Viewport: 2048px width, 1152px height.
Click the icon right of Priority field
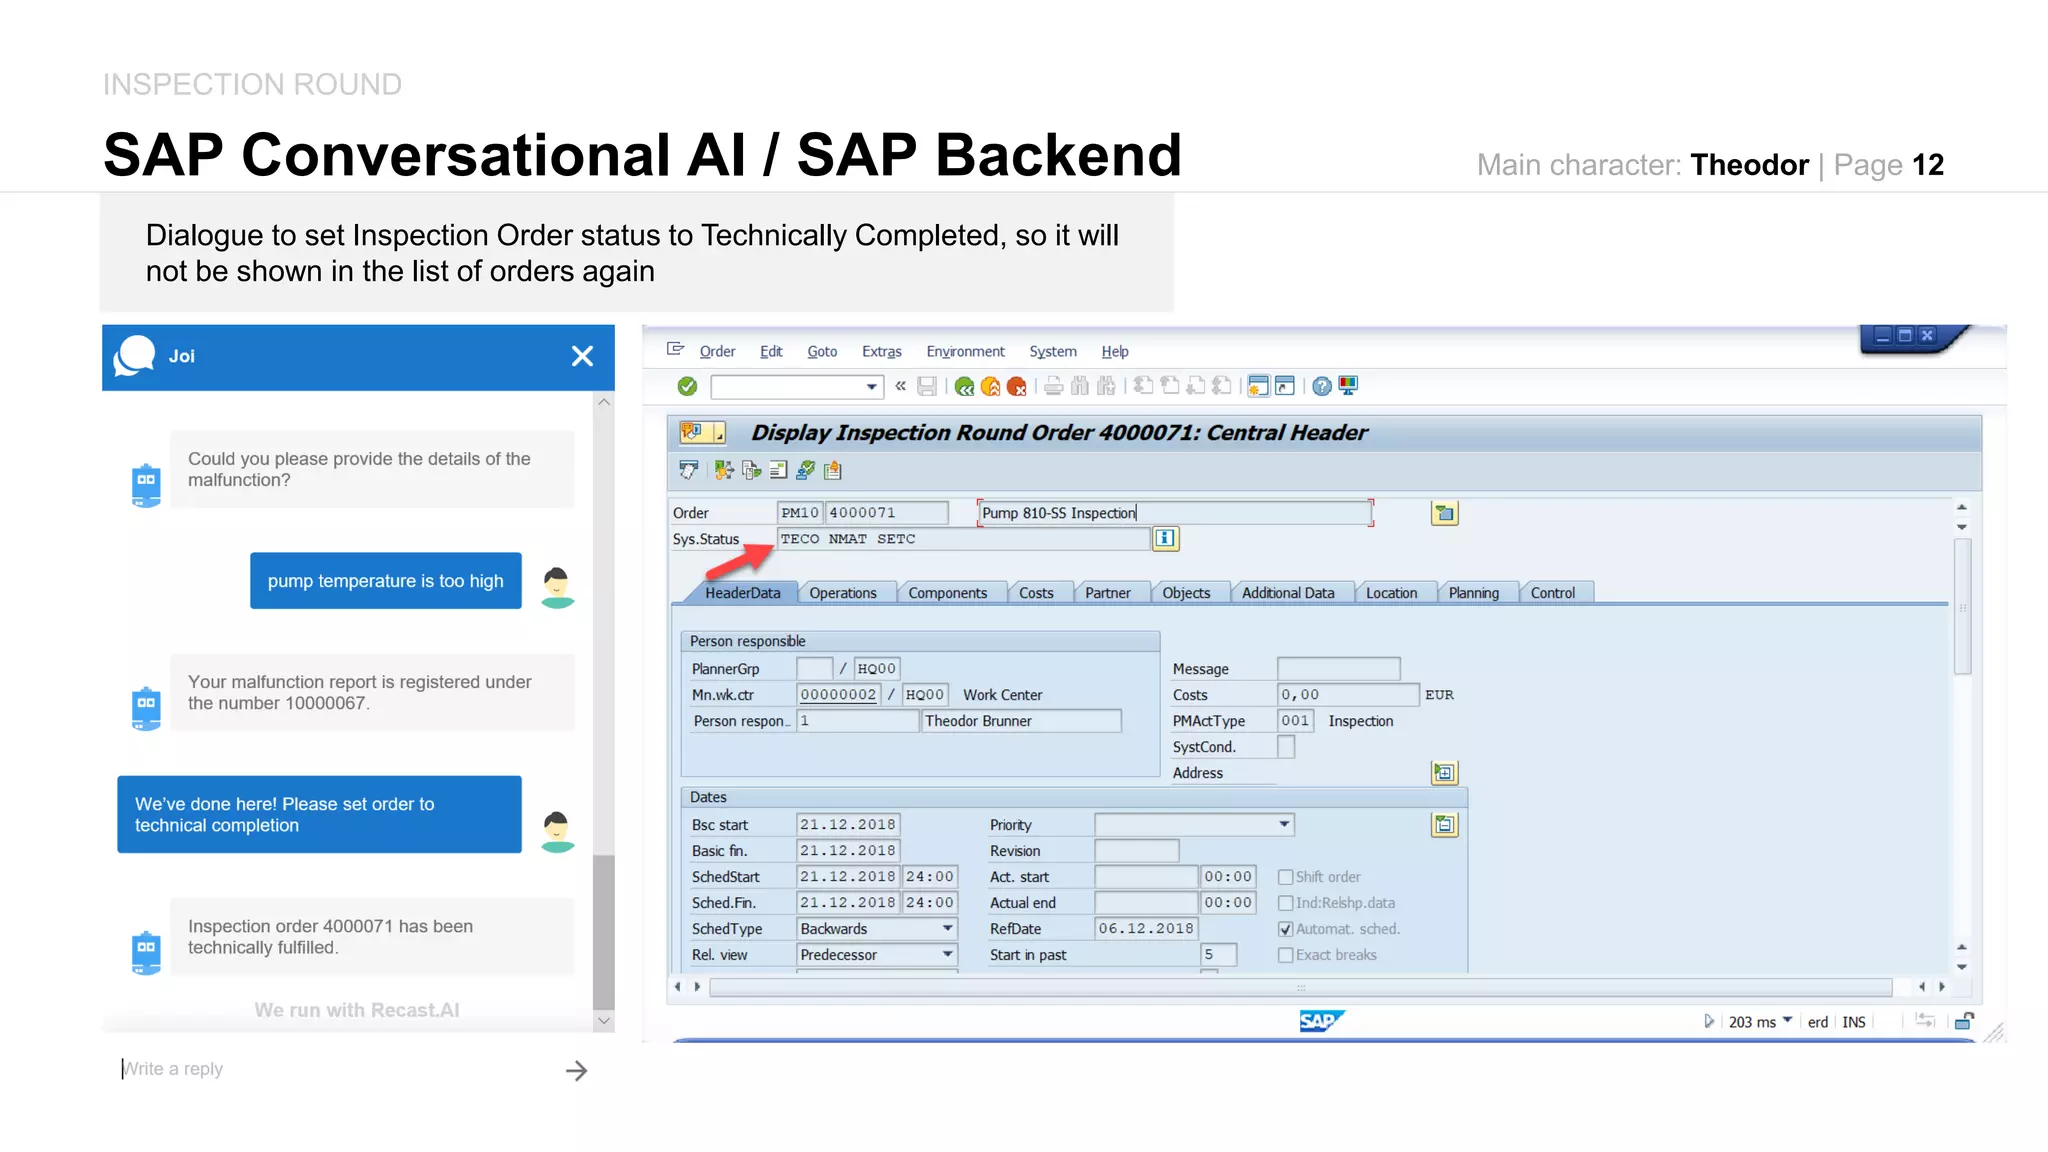click(x=1445, y=825)
